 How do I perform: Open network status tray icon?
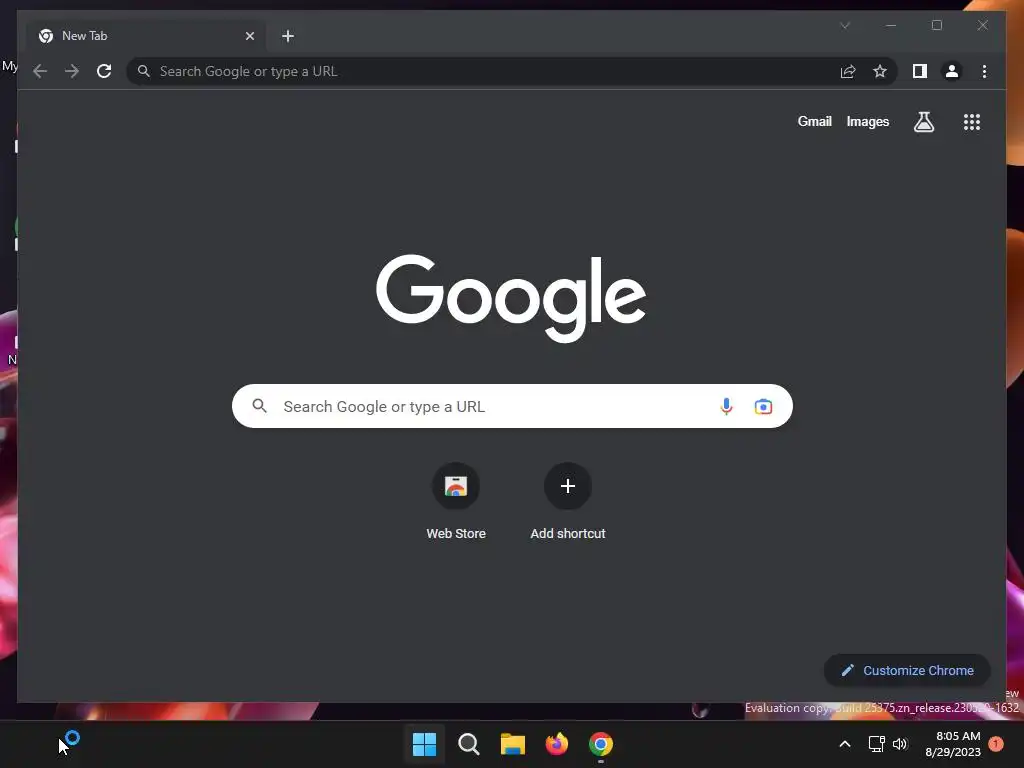pyautogui.click(x=876, y=744)
